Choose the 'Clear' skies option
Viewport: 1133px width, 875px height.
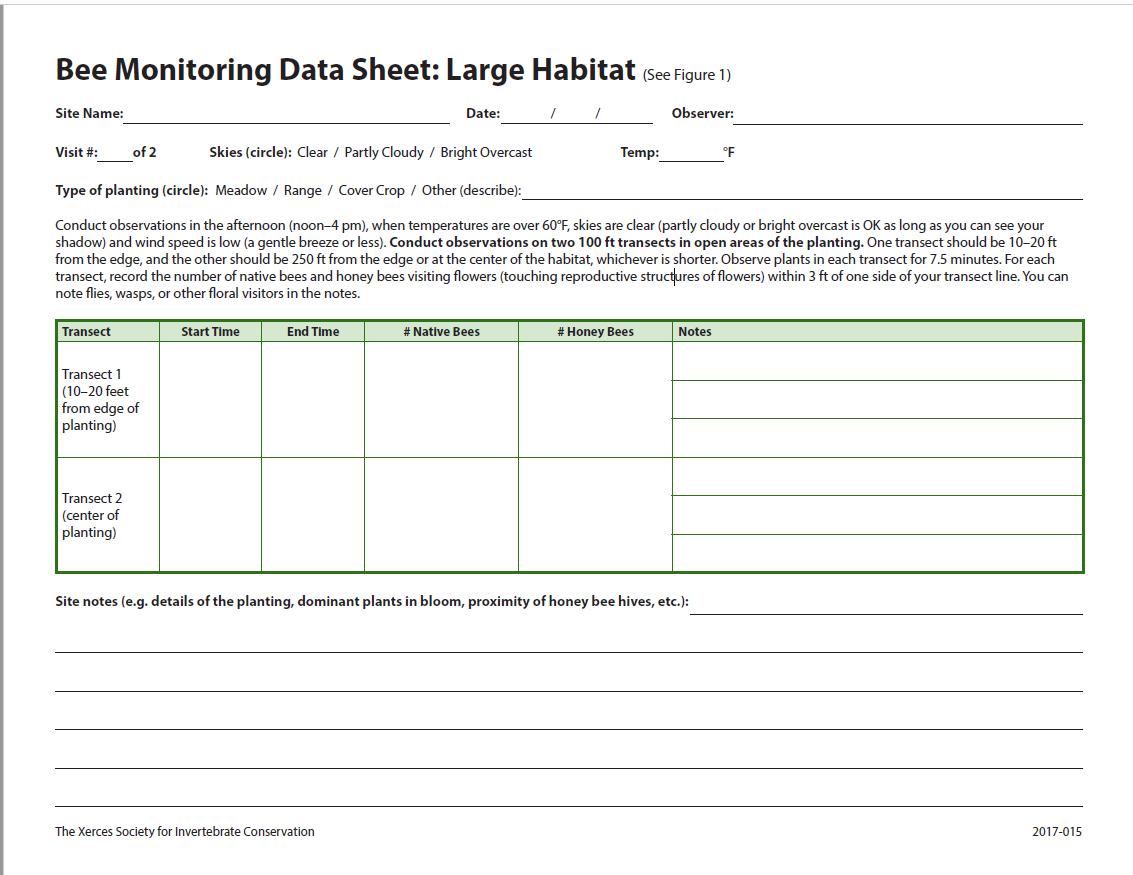click(x=312, y=153)
